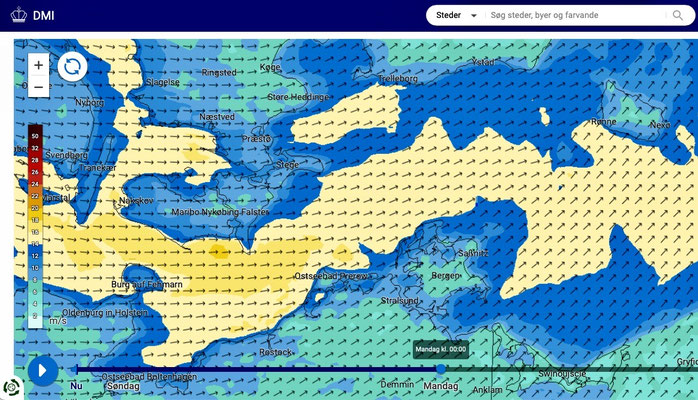Click the Ostseebad Boltenhagen map label
The image size is (698, 400).
tap(149, 376)
